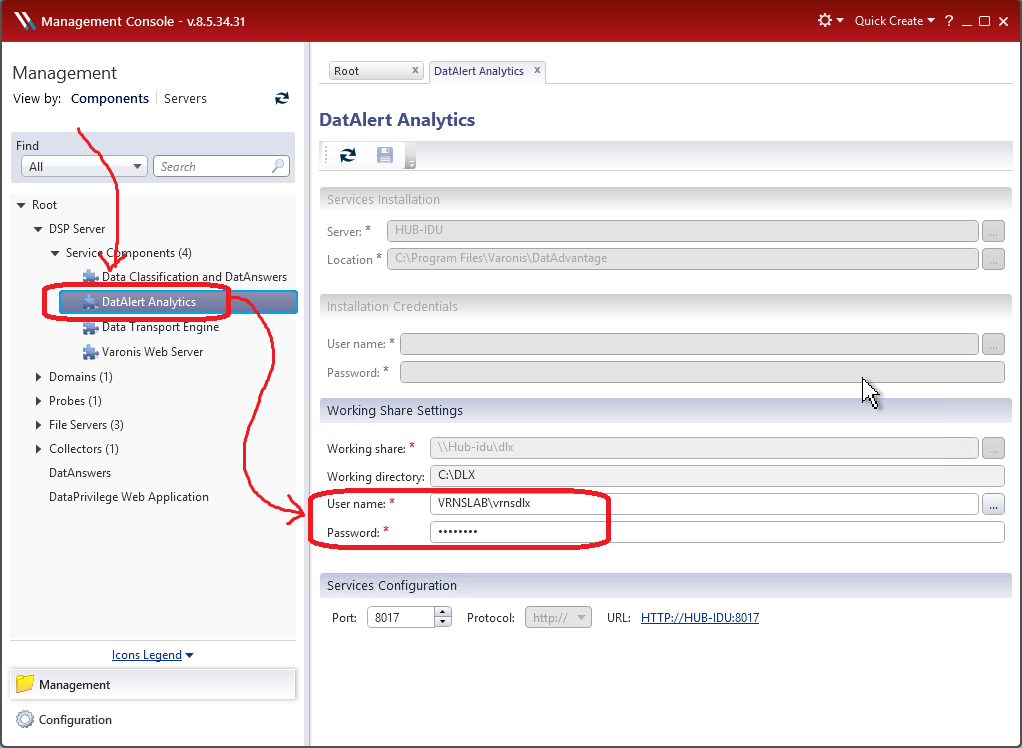Select the DSP Server tree item
This screenshot has height=748, width=1022.
tap(77, 229)
